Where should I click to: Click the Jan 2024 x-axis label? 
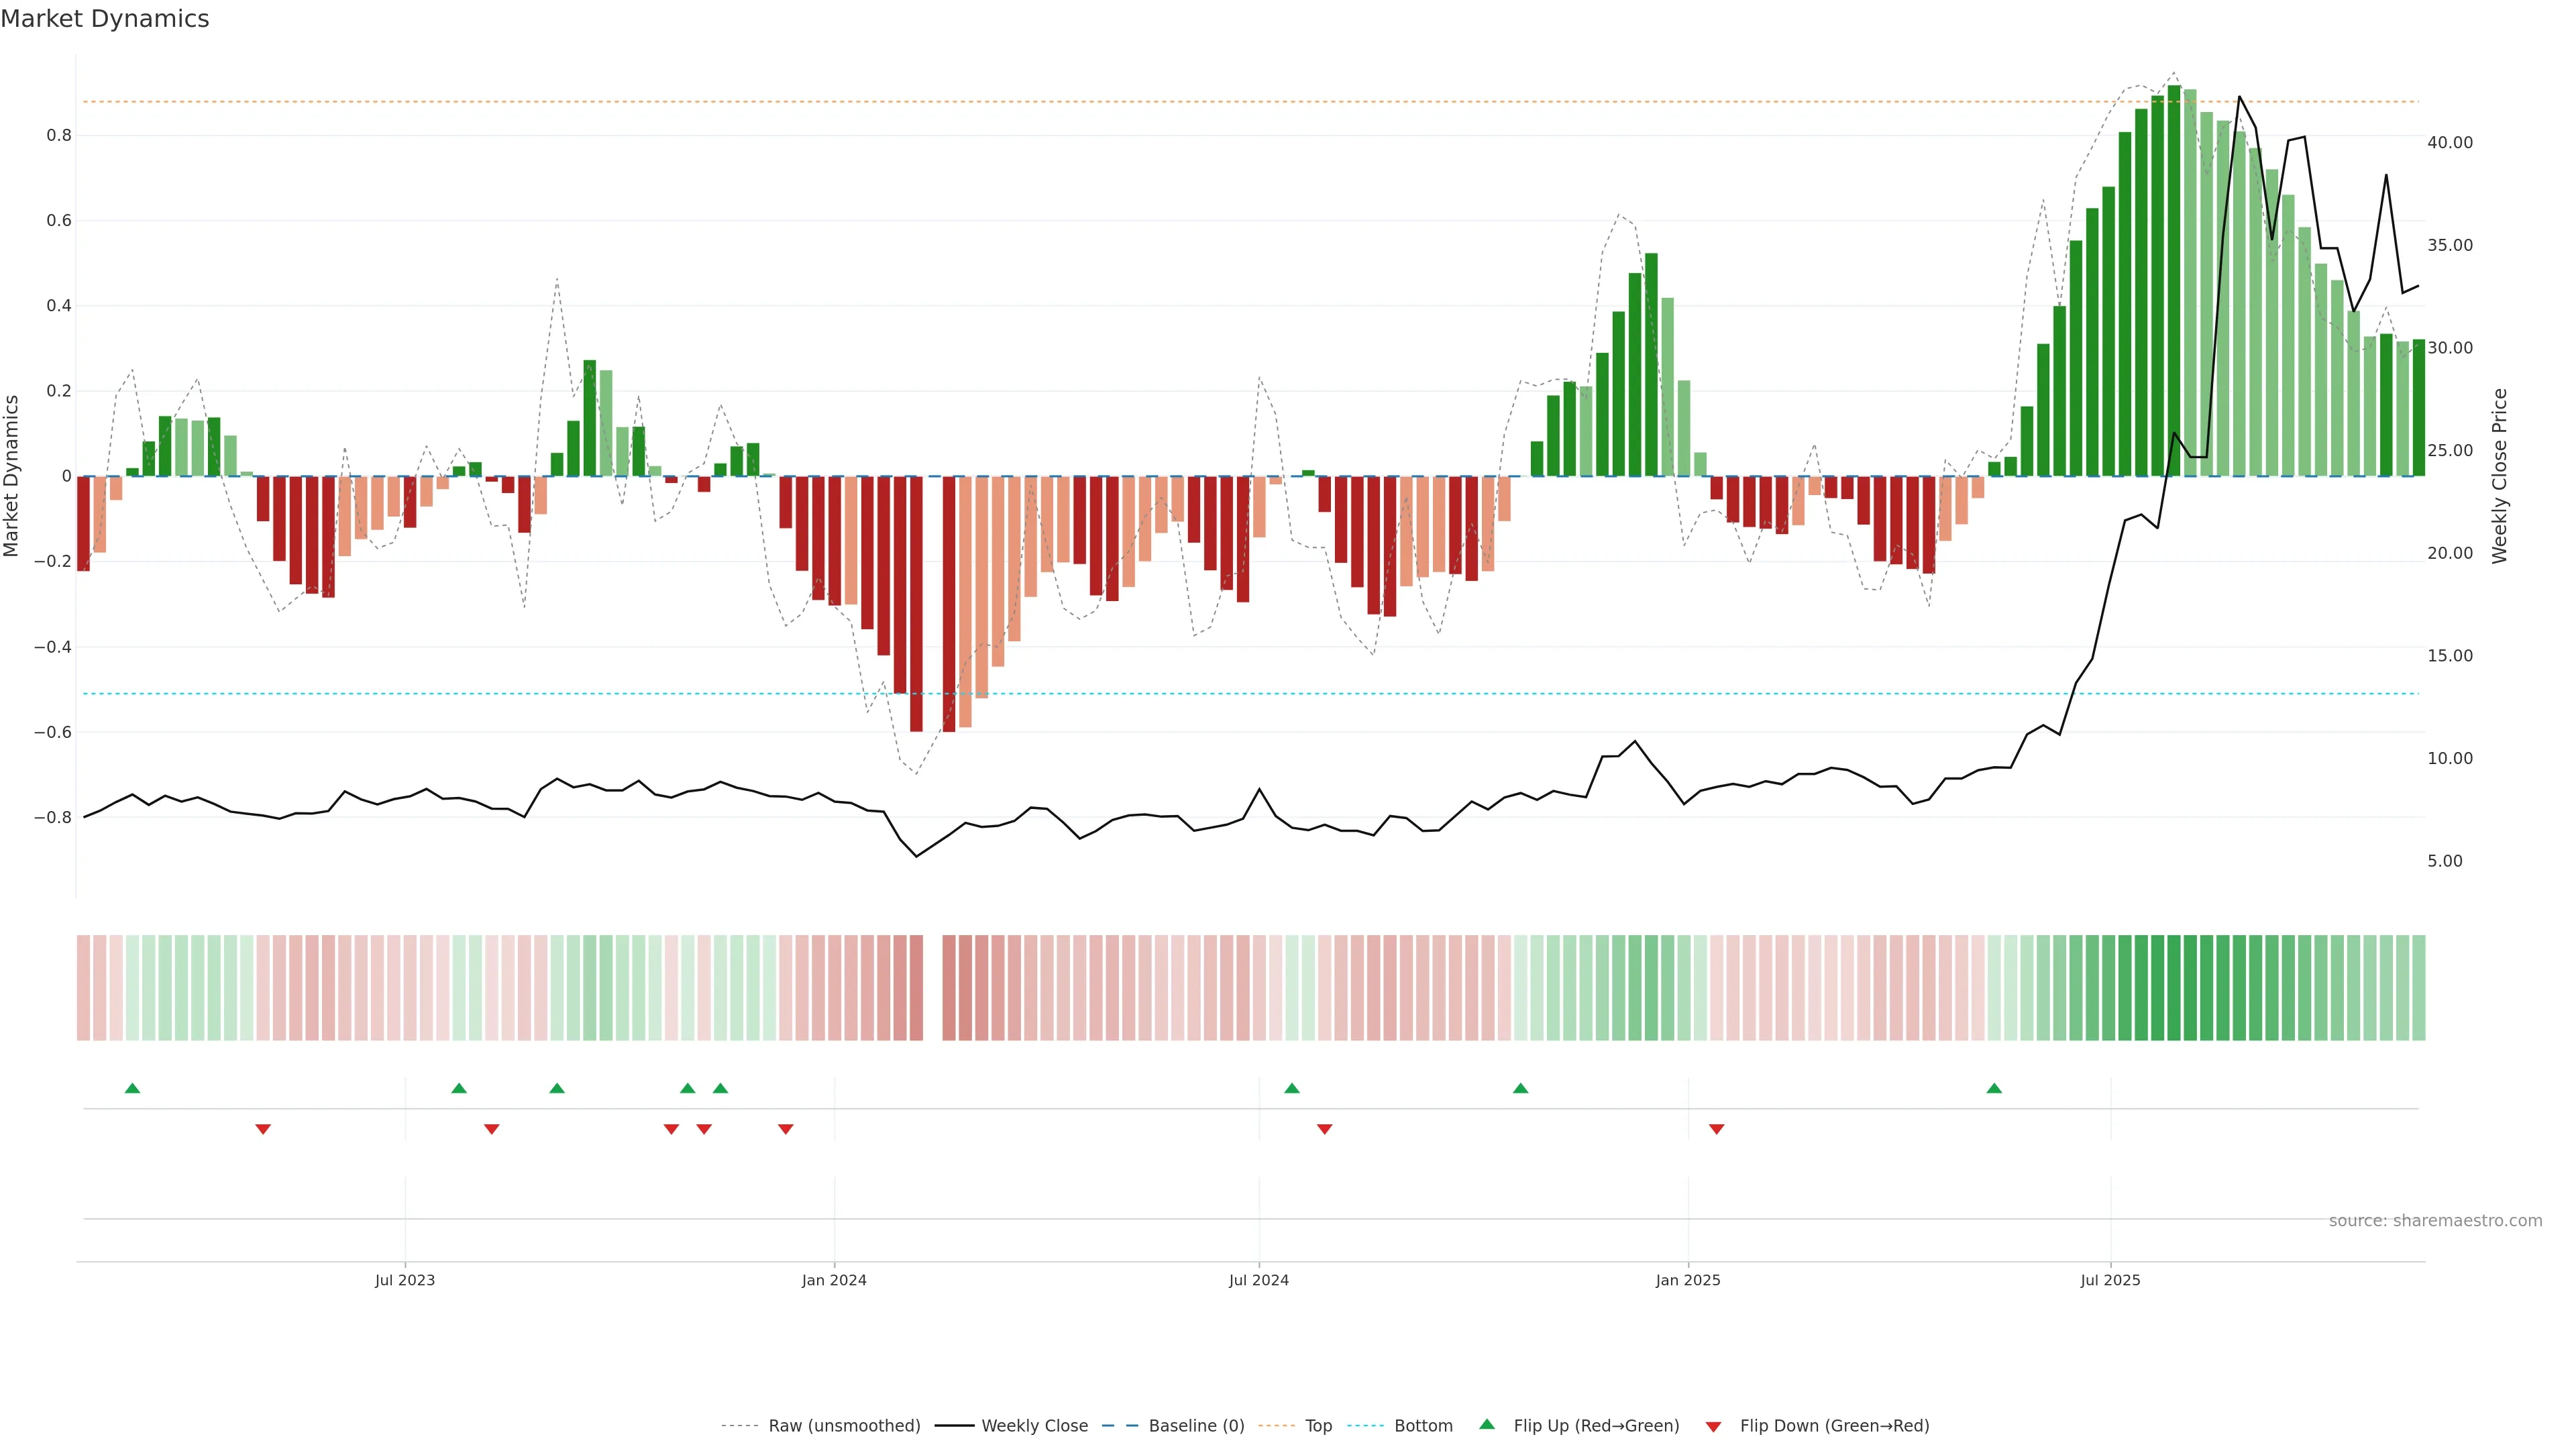click(834, 1280)
